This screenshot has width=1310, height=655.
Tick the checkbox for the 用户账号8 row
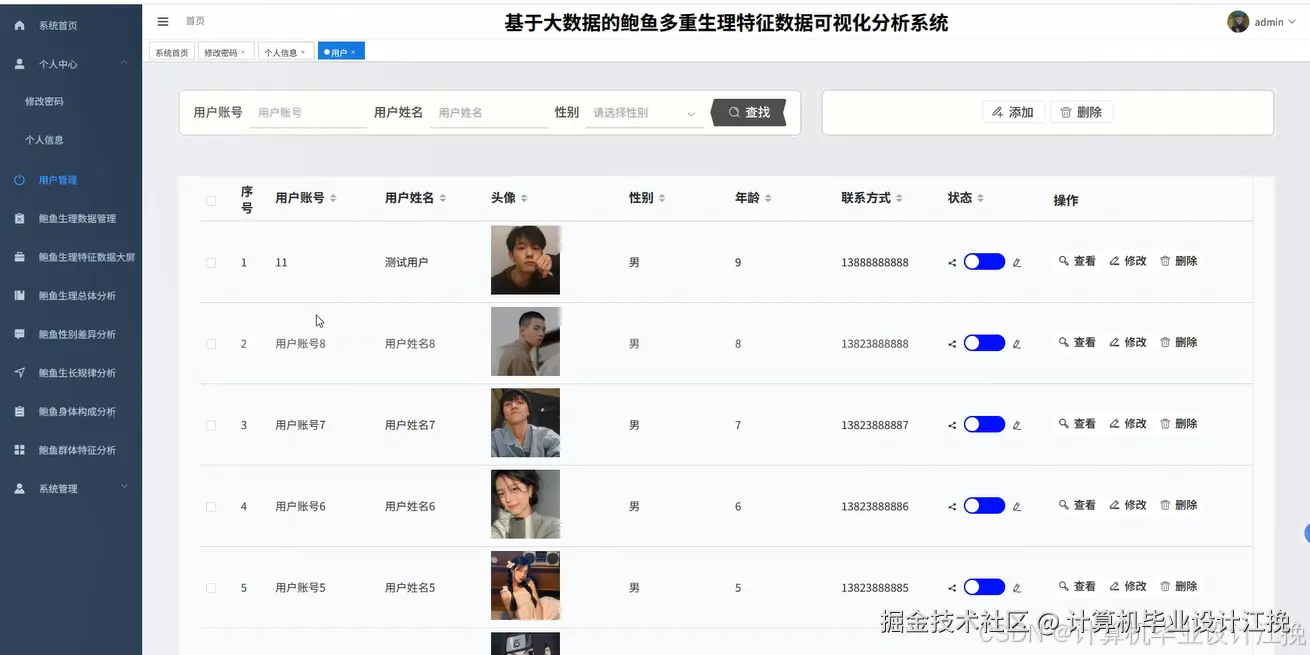click(211, 344)
